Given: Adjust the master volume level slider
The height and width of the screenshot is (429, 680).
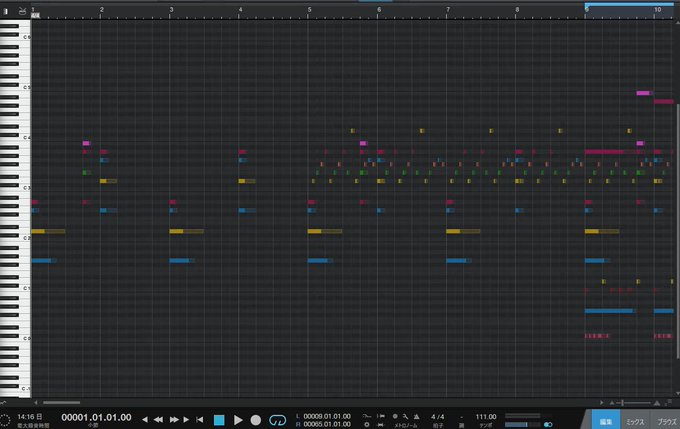Looking at the screenshot, I should tap(522, 424).
